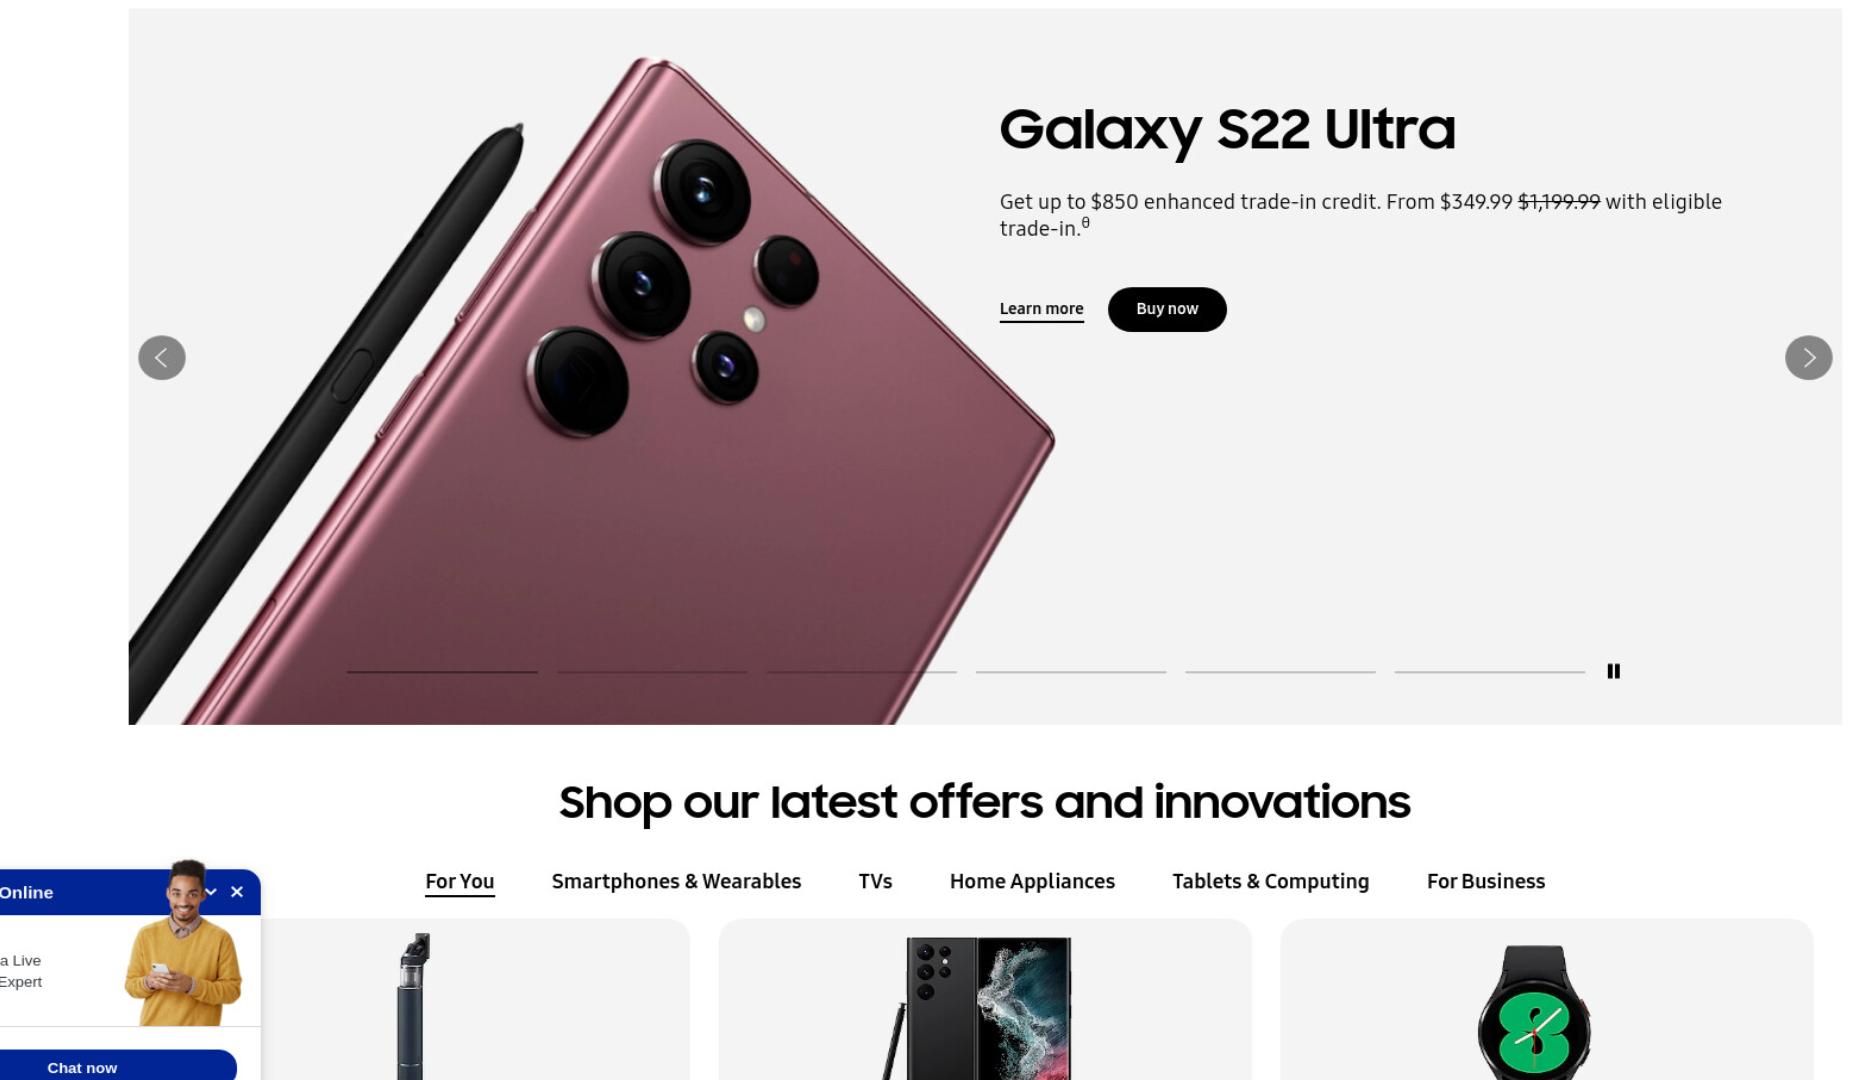Open the Galaxy Watch product card

[x=1546, y=1000]
